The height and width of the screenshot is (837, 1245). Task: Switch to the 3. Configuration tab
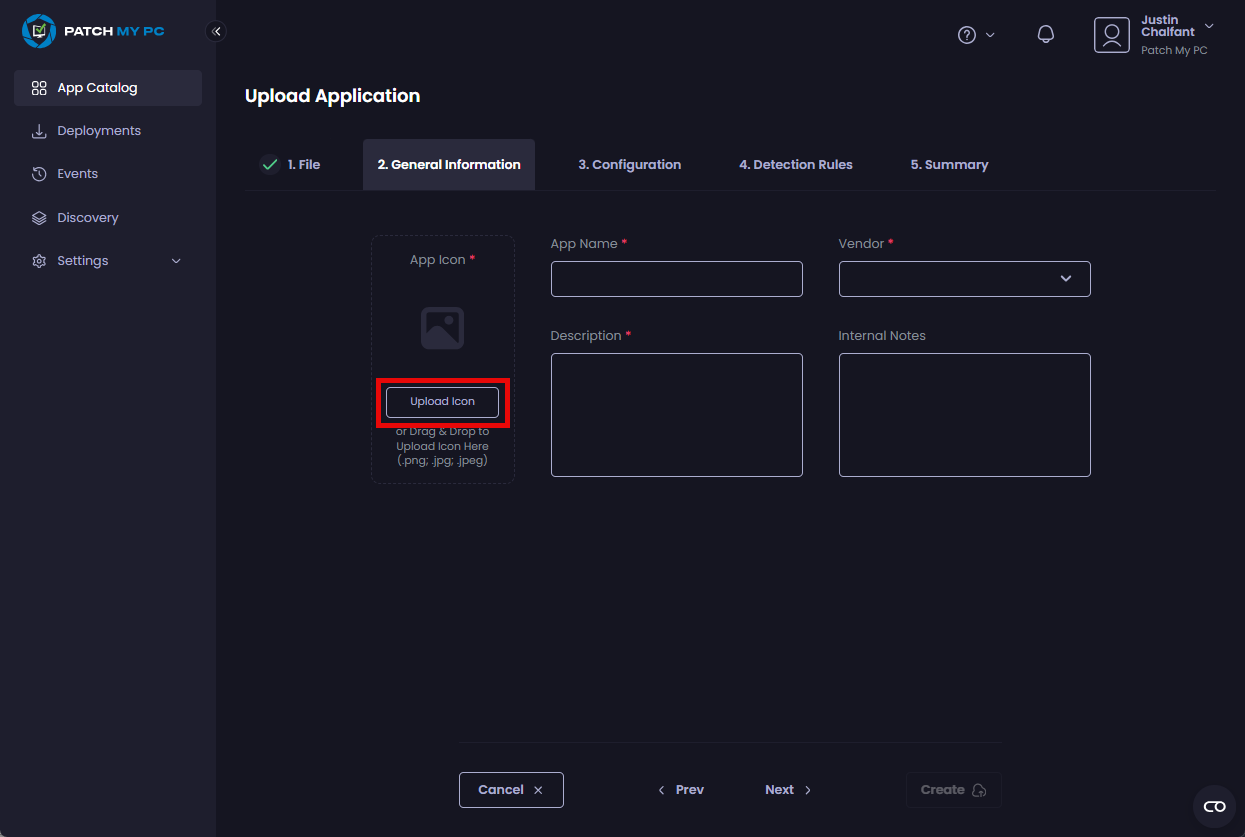(629, 165)
